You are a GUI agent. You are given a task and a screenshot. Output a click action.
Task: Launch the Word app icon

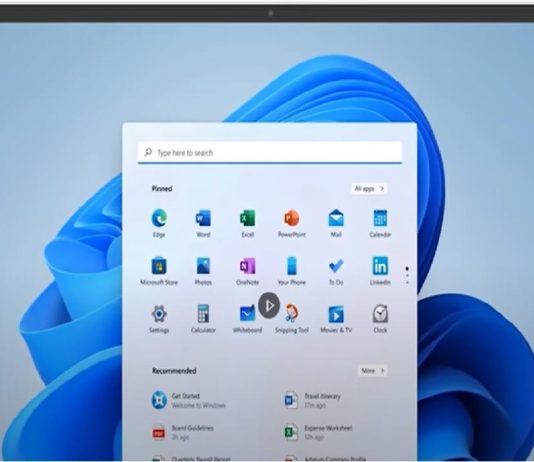pos(203,218)
